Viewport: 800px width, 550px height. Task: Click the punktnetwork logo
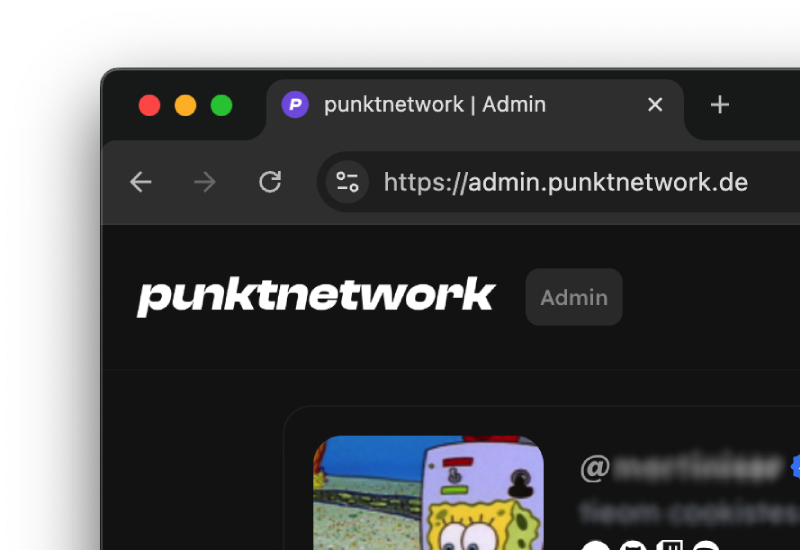pos(316,297)
